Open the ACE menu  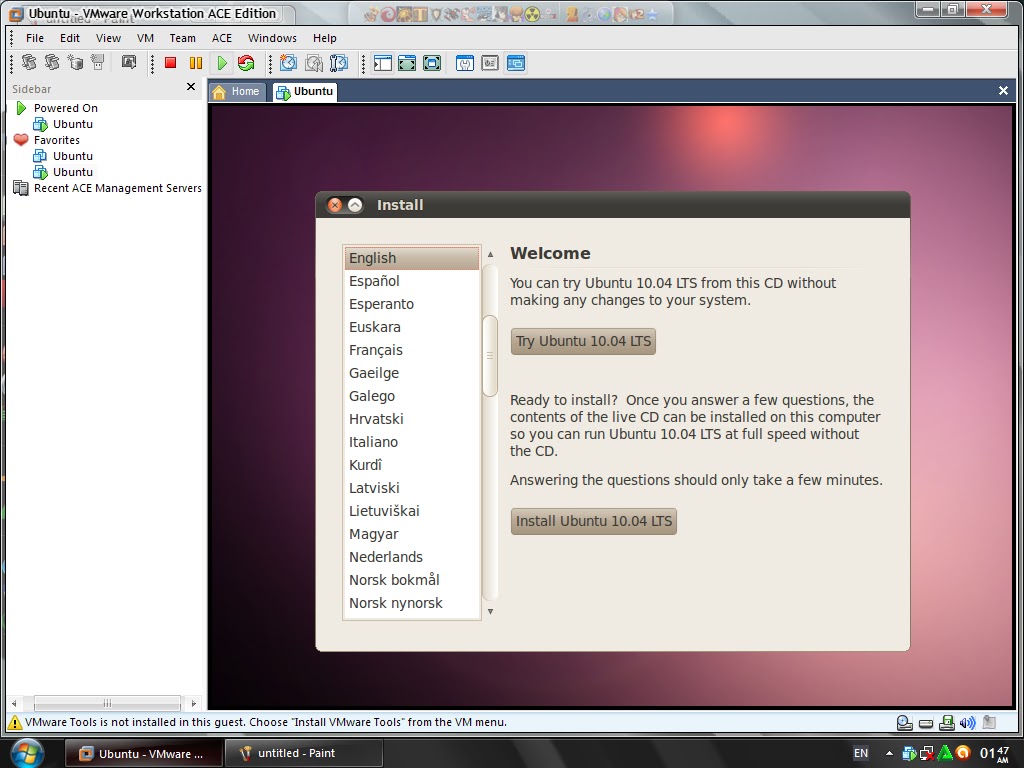(222, 38)
